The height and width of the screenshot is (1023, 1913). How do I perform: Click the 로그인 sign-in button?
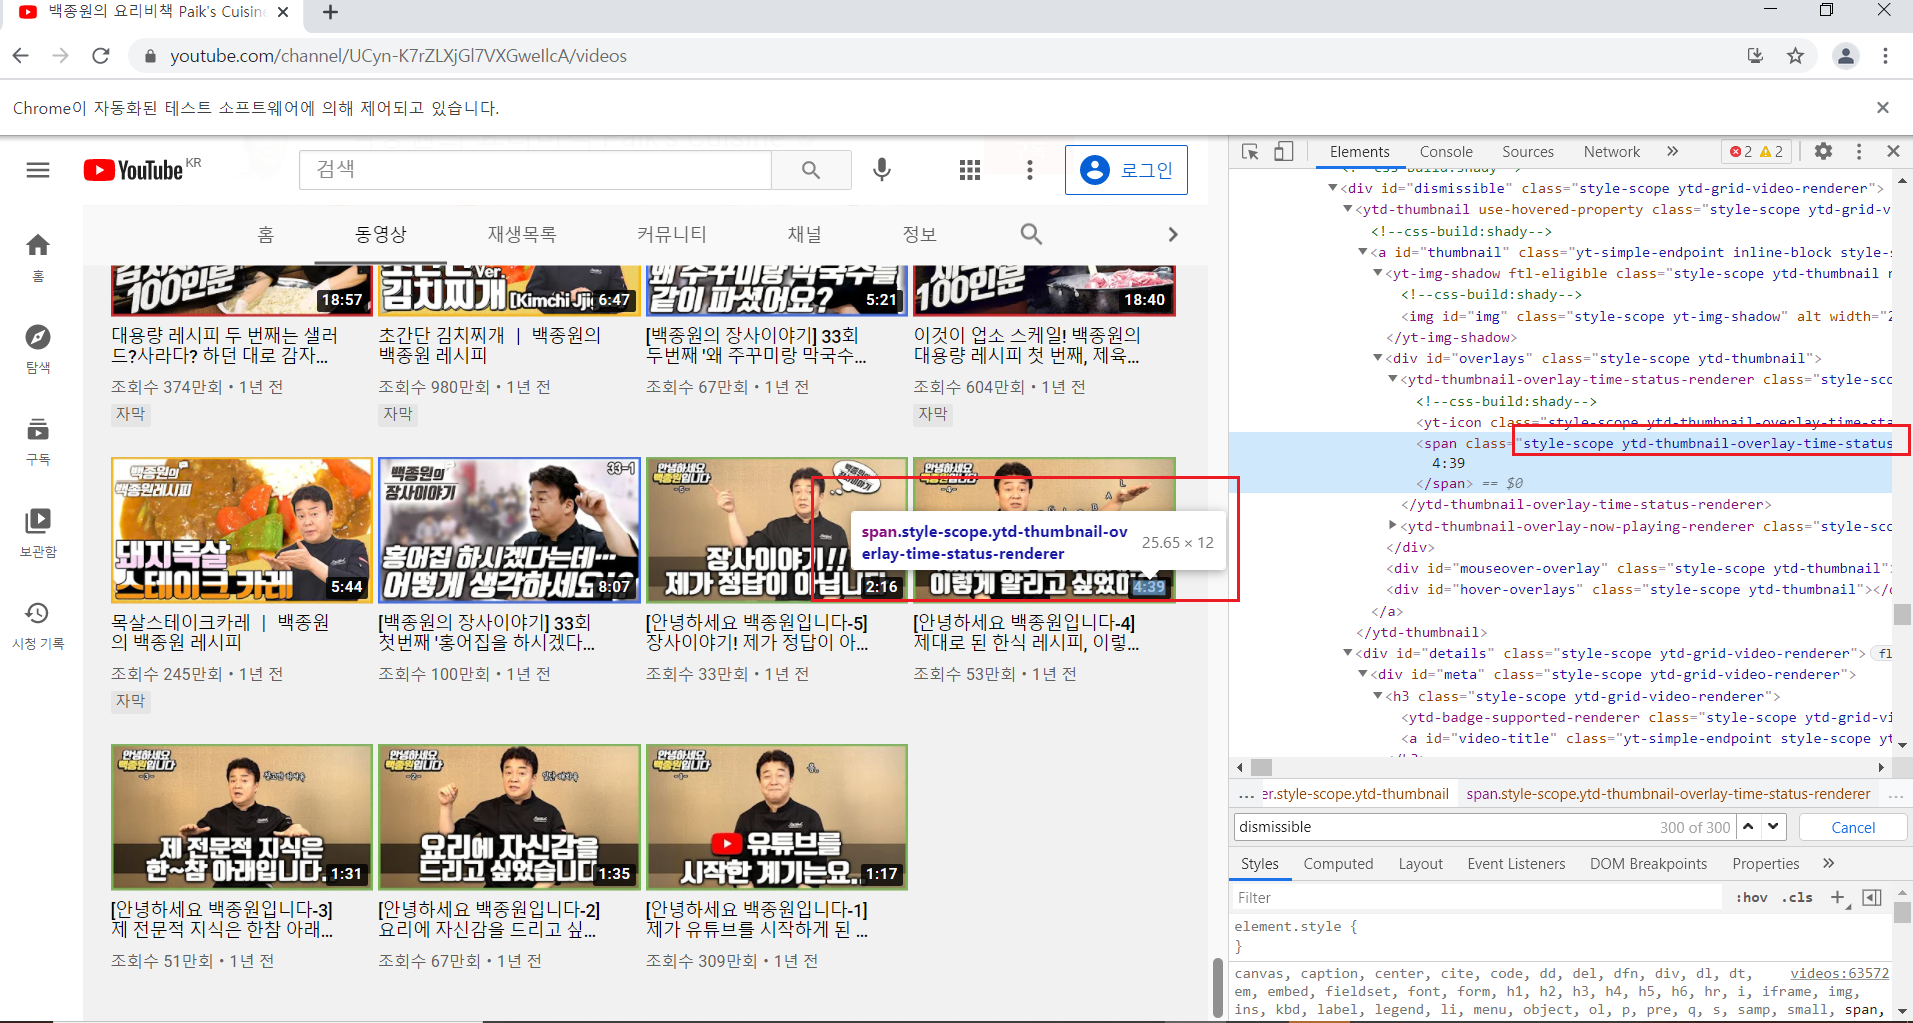1126,170
